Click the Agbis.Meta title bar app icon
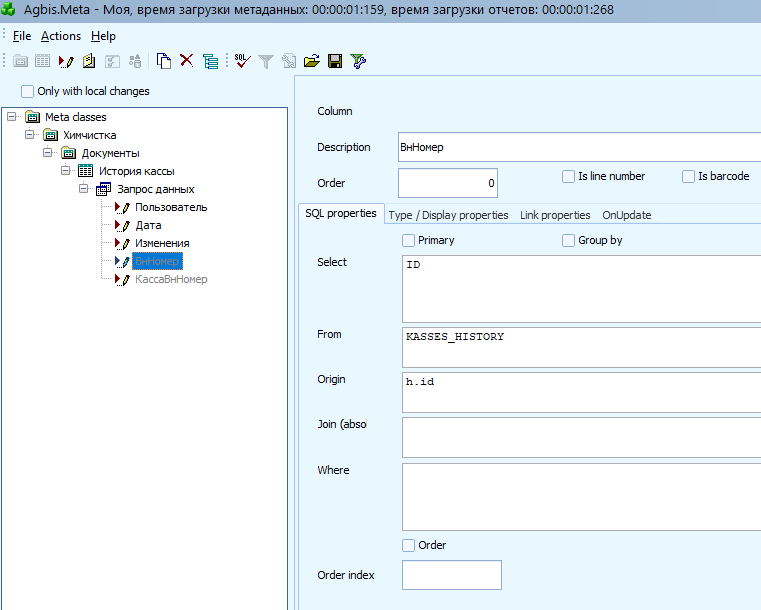The width and height of the screenshot is (761, 610). pyautogui.click(x=9, y=9)
